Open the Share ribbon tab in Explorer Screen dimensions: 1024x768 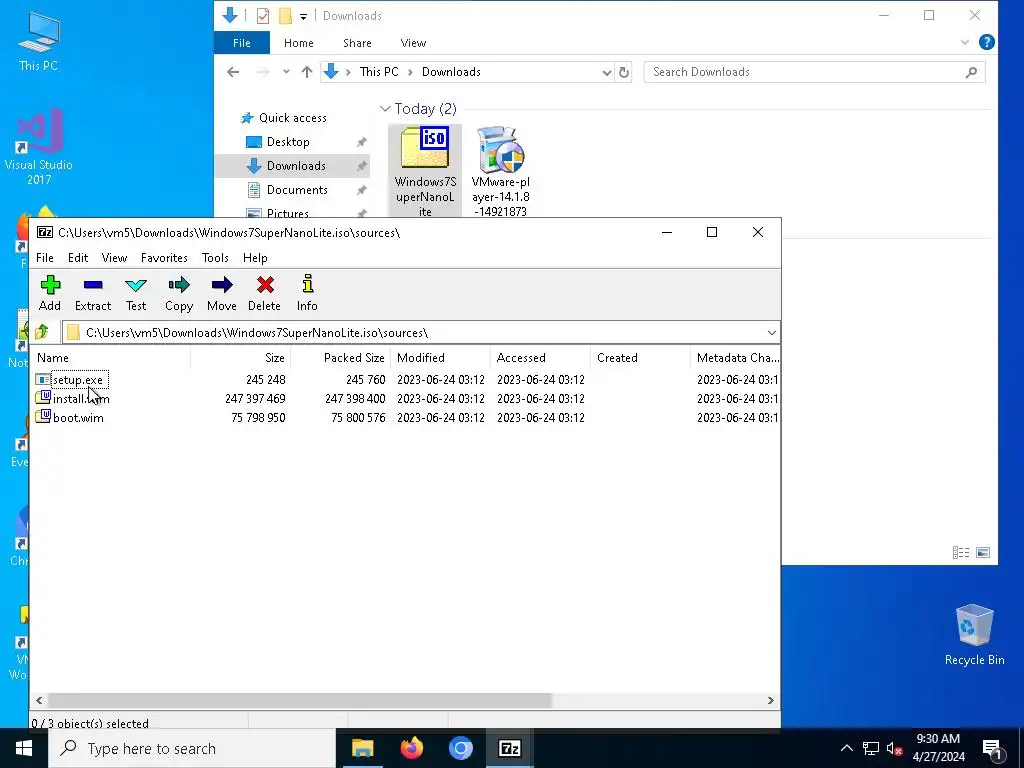click(357, 43)
